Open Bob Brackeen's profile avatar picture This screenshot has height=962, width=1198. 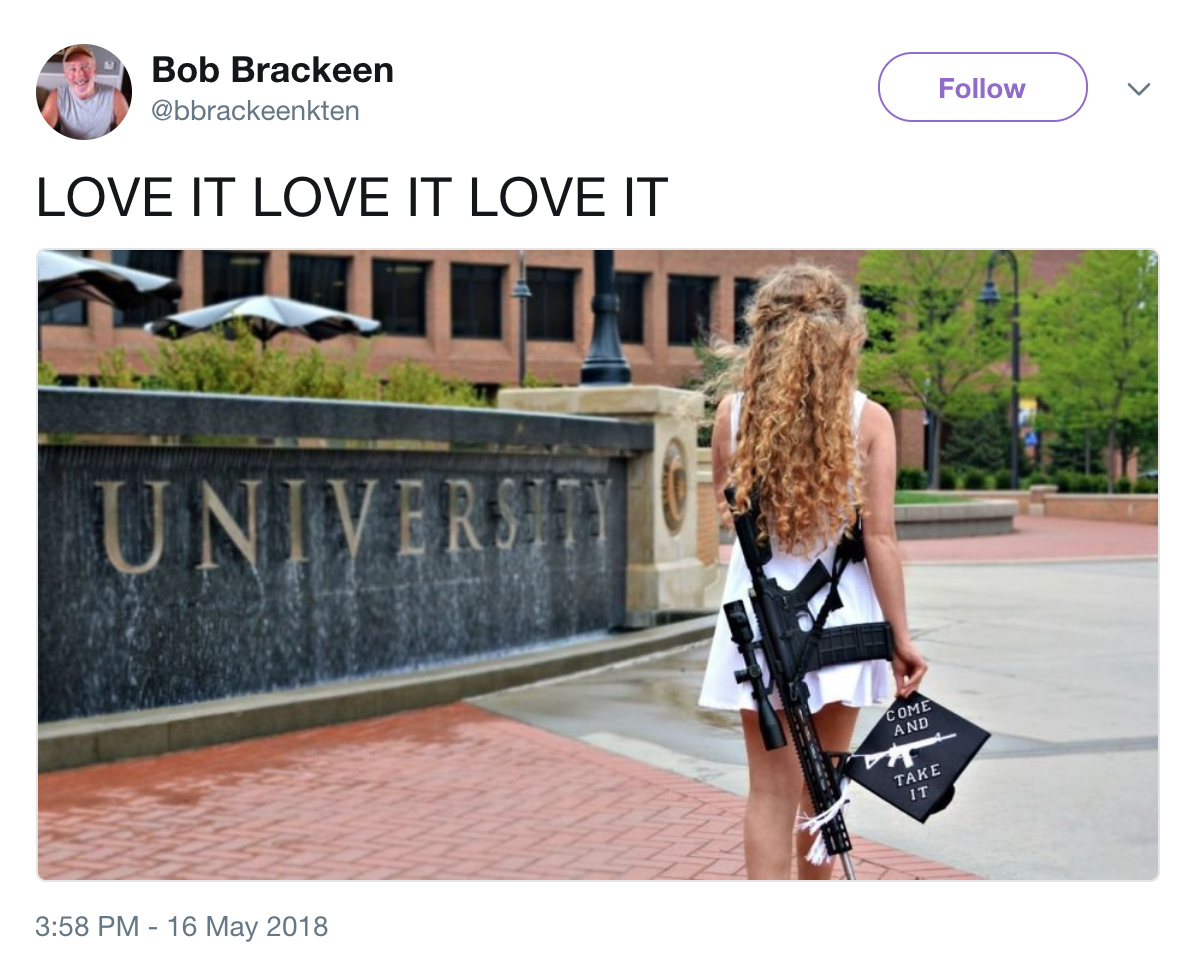coord(84,92)
